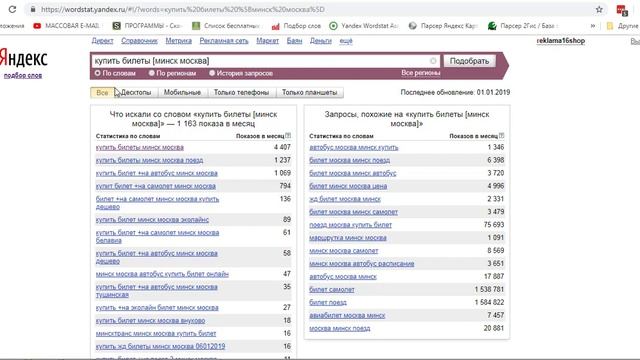This screenshot has width=640, height=360.
Task: Click the 4 407 impressions value
Action: click(x=282, y=147)
